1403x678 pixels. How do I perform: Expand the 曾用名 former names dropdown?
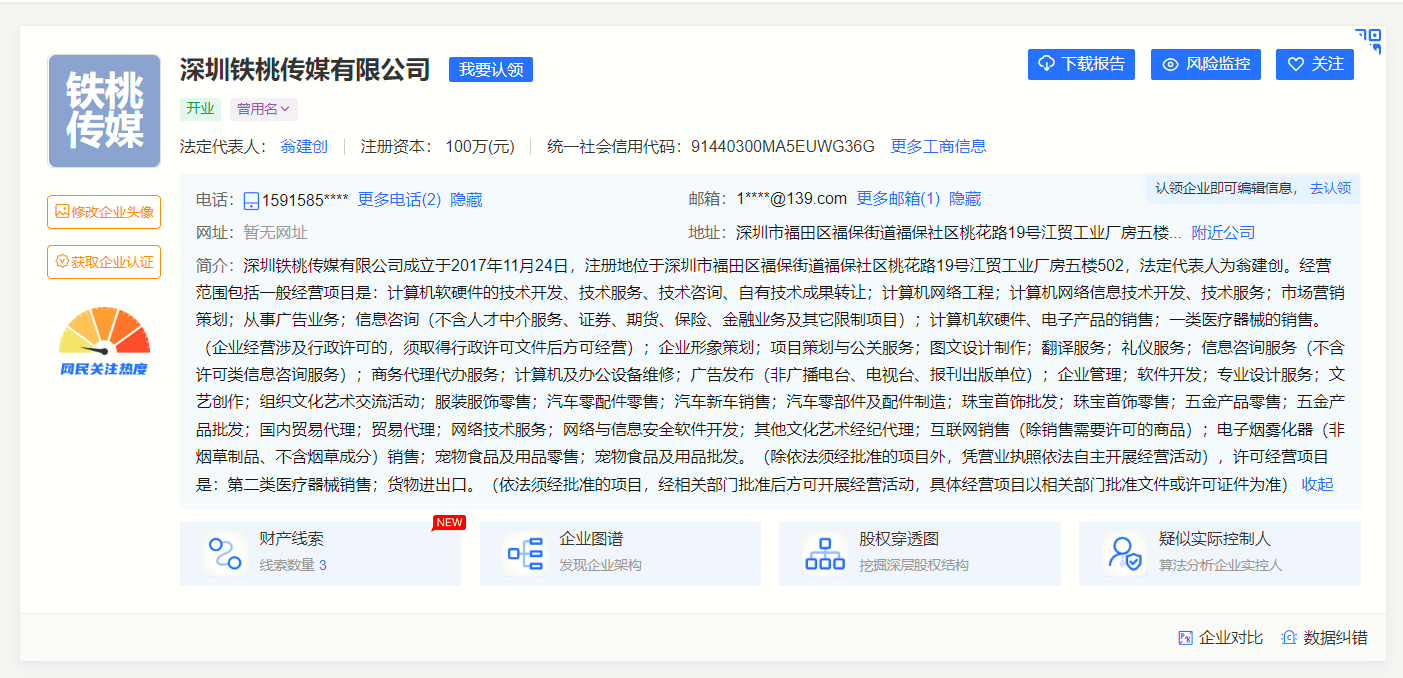pyautogui.click(x=263, y=108)
